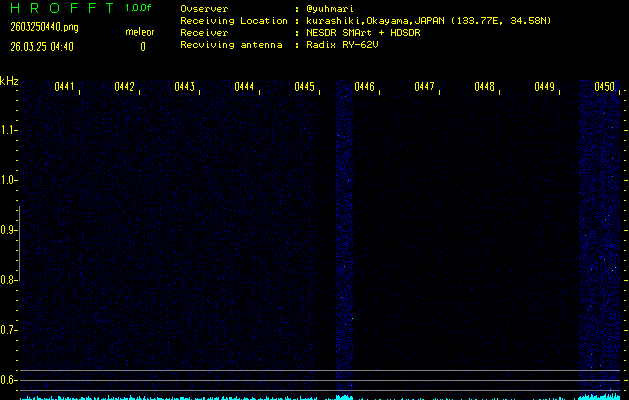Click the NESDR SMArt + HDSDR text
The image size is (629, 400).
point(363,33)
